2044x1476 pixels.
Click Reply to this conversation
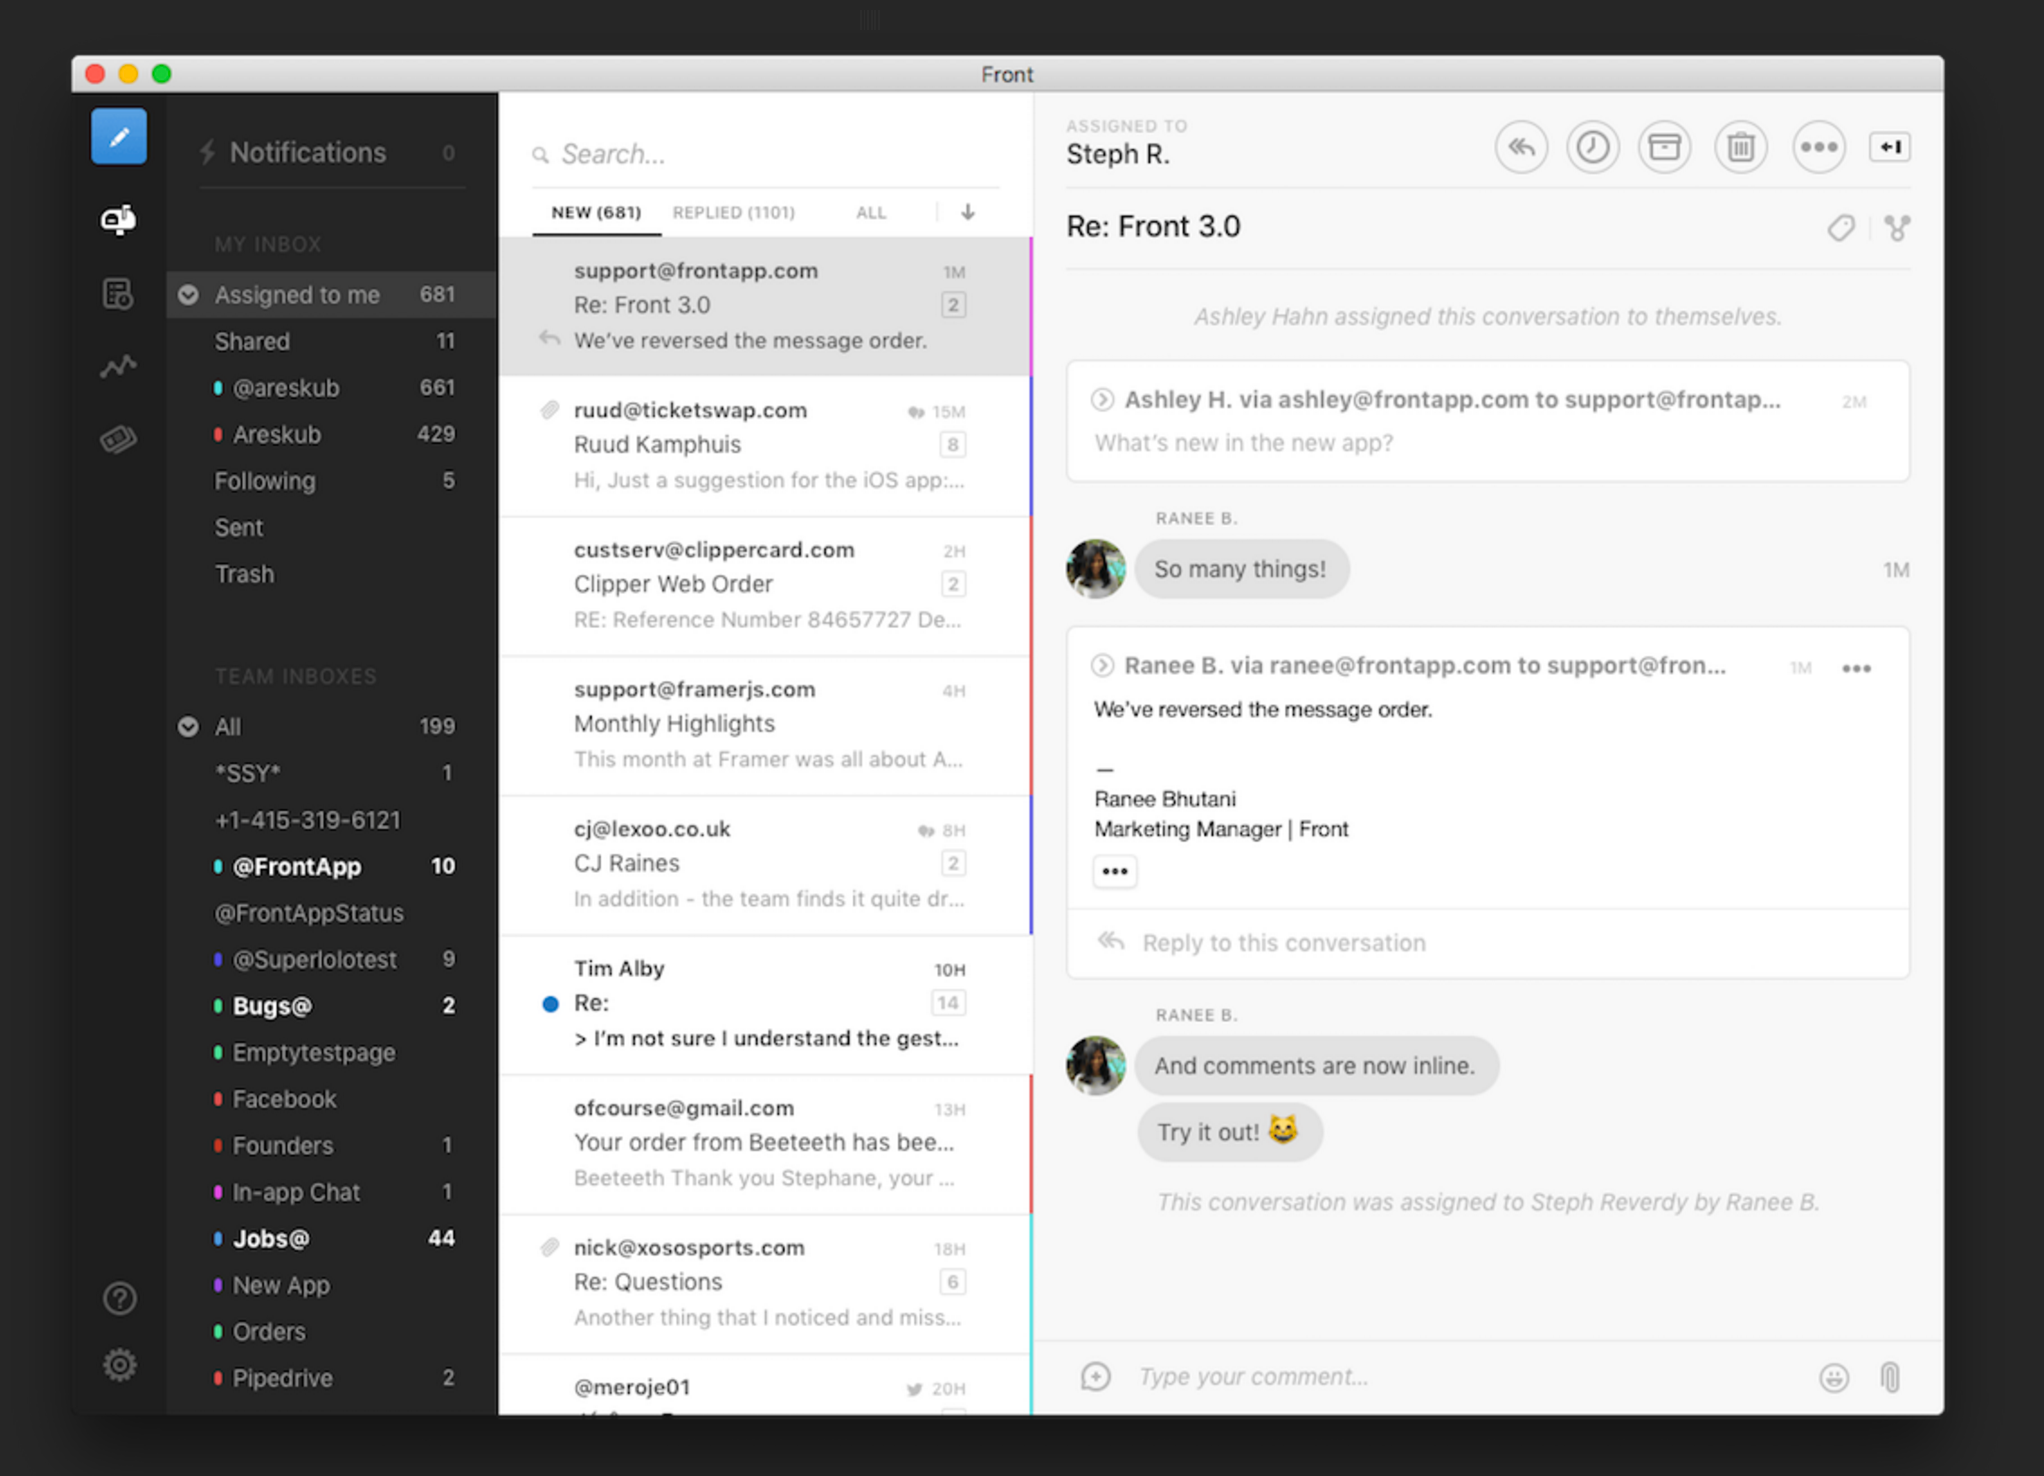(1283, 943)
